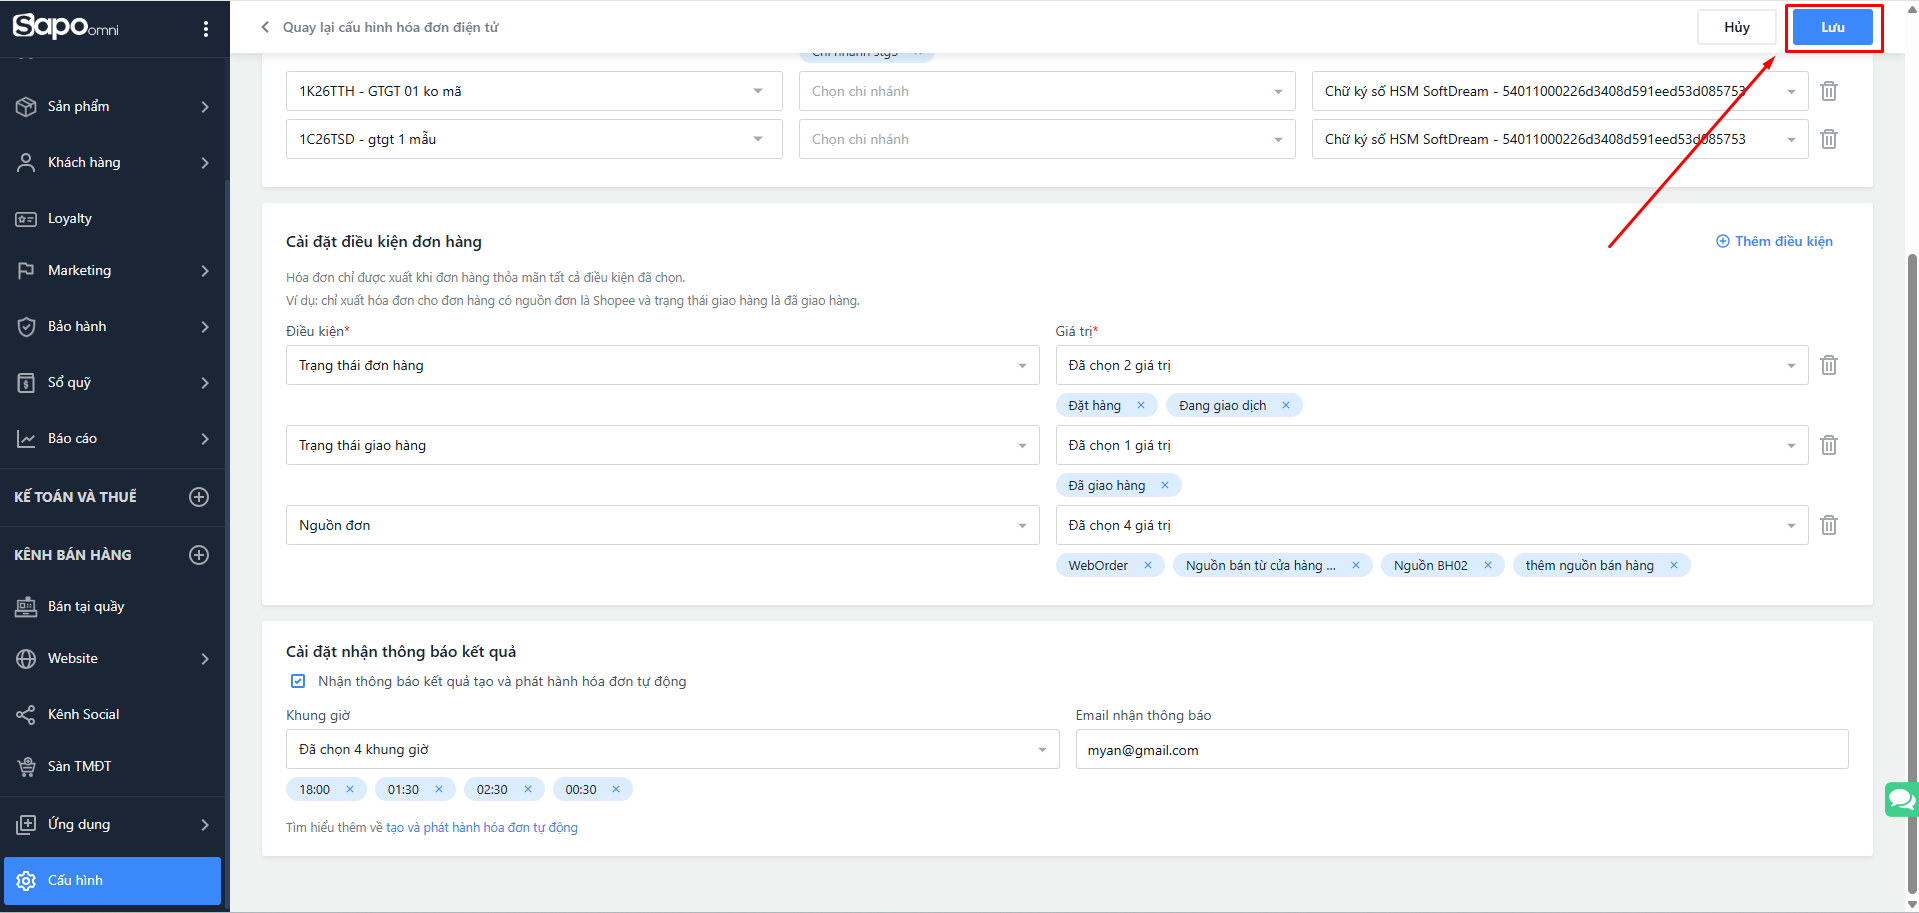Image resolution: width=1919 pixels, height=913 pixels.
Task: Uncheck Nhận thông báo kết quả checkbox
Action: click(298, 681)
